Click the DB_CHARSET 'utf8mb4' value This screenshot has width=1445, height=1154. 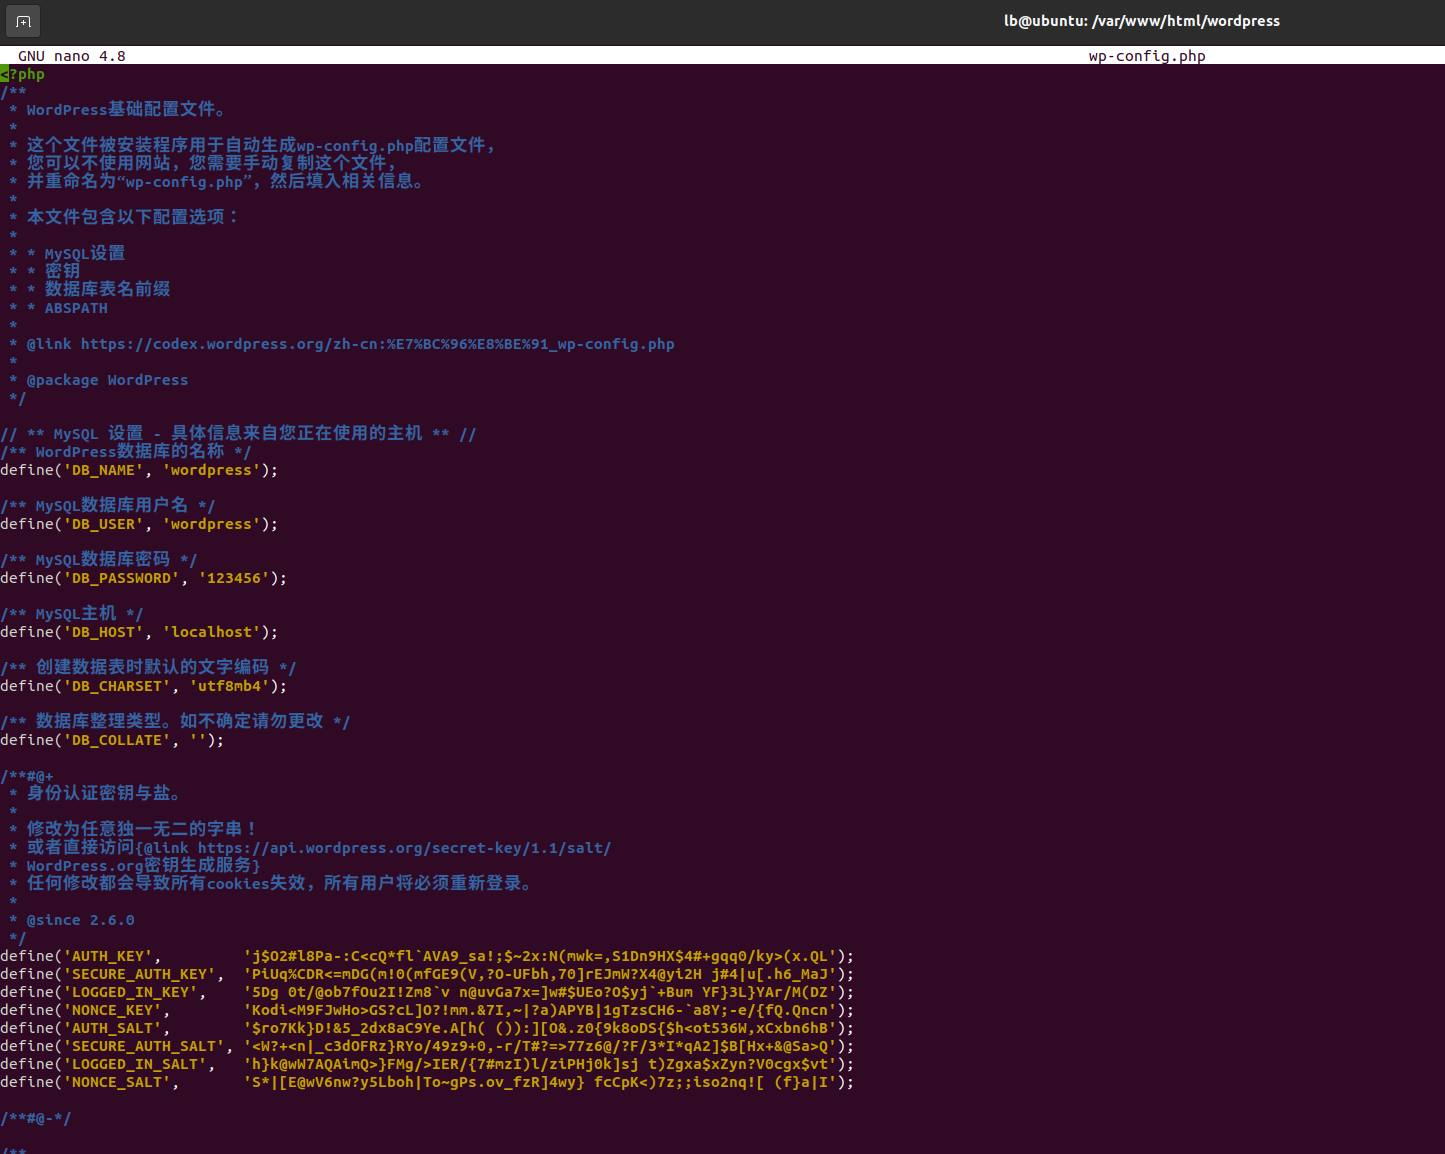point(230,686)
